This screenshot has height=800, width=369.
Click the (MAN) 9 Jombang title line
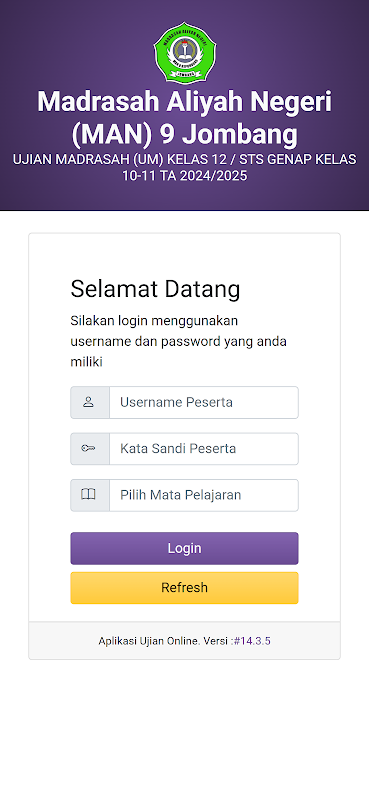[x=185, y=134]
